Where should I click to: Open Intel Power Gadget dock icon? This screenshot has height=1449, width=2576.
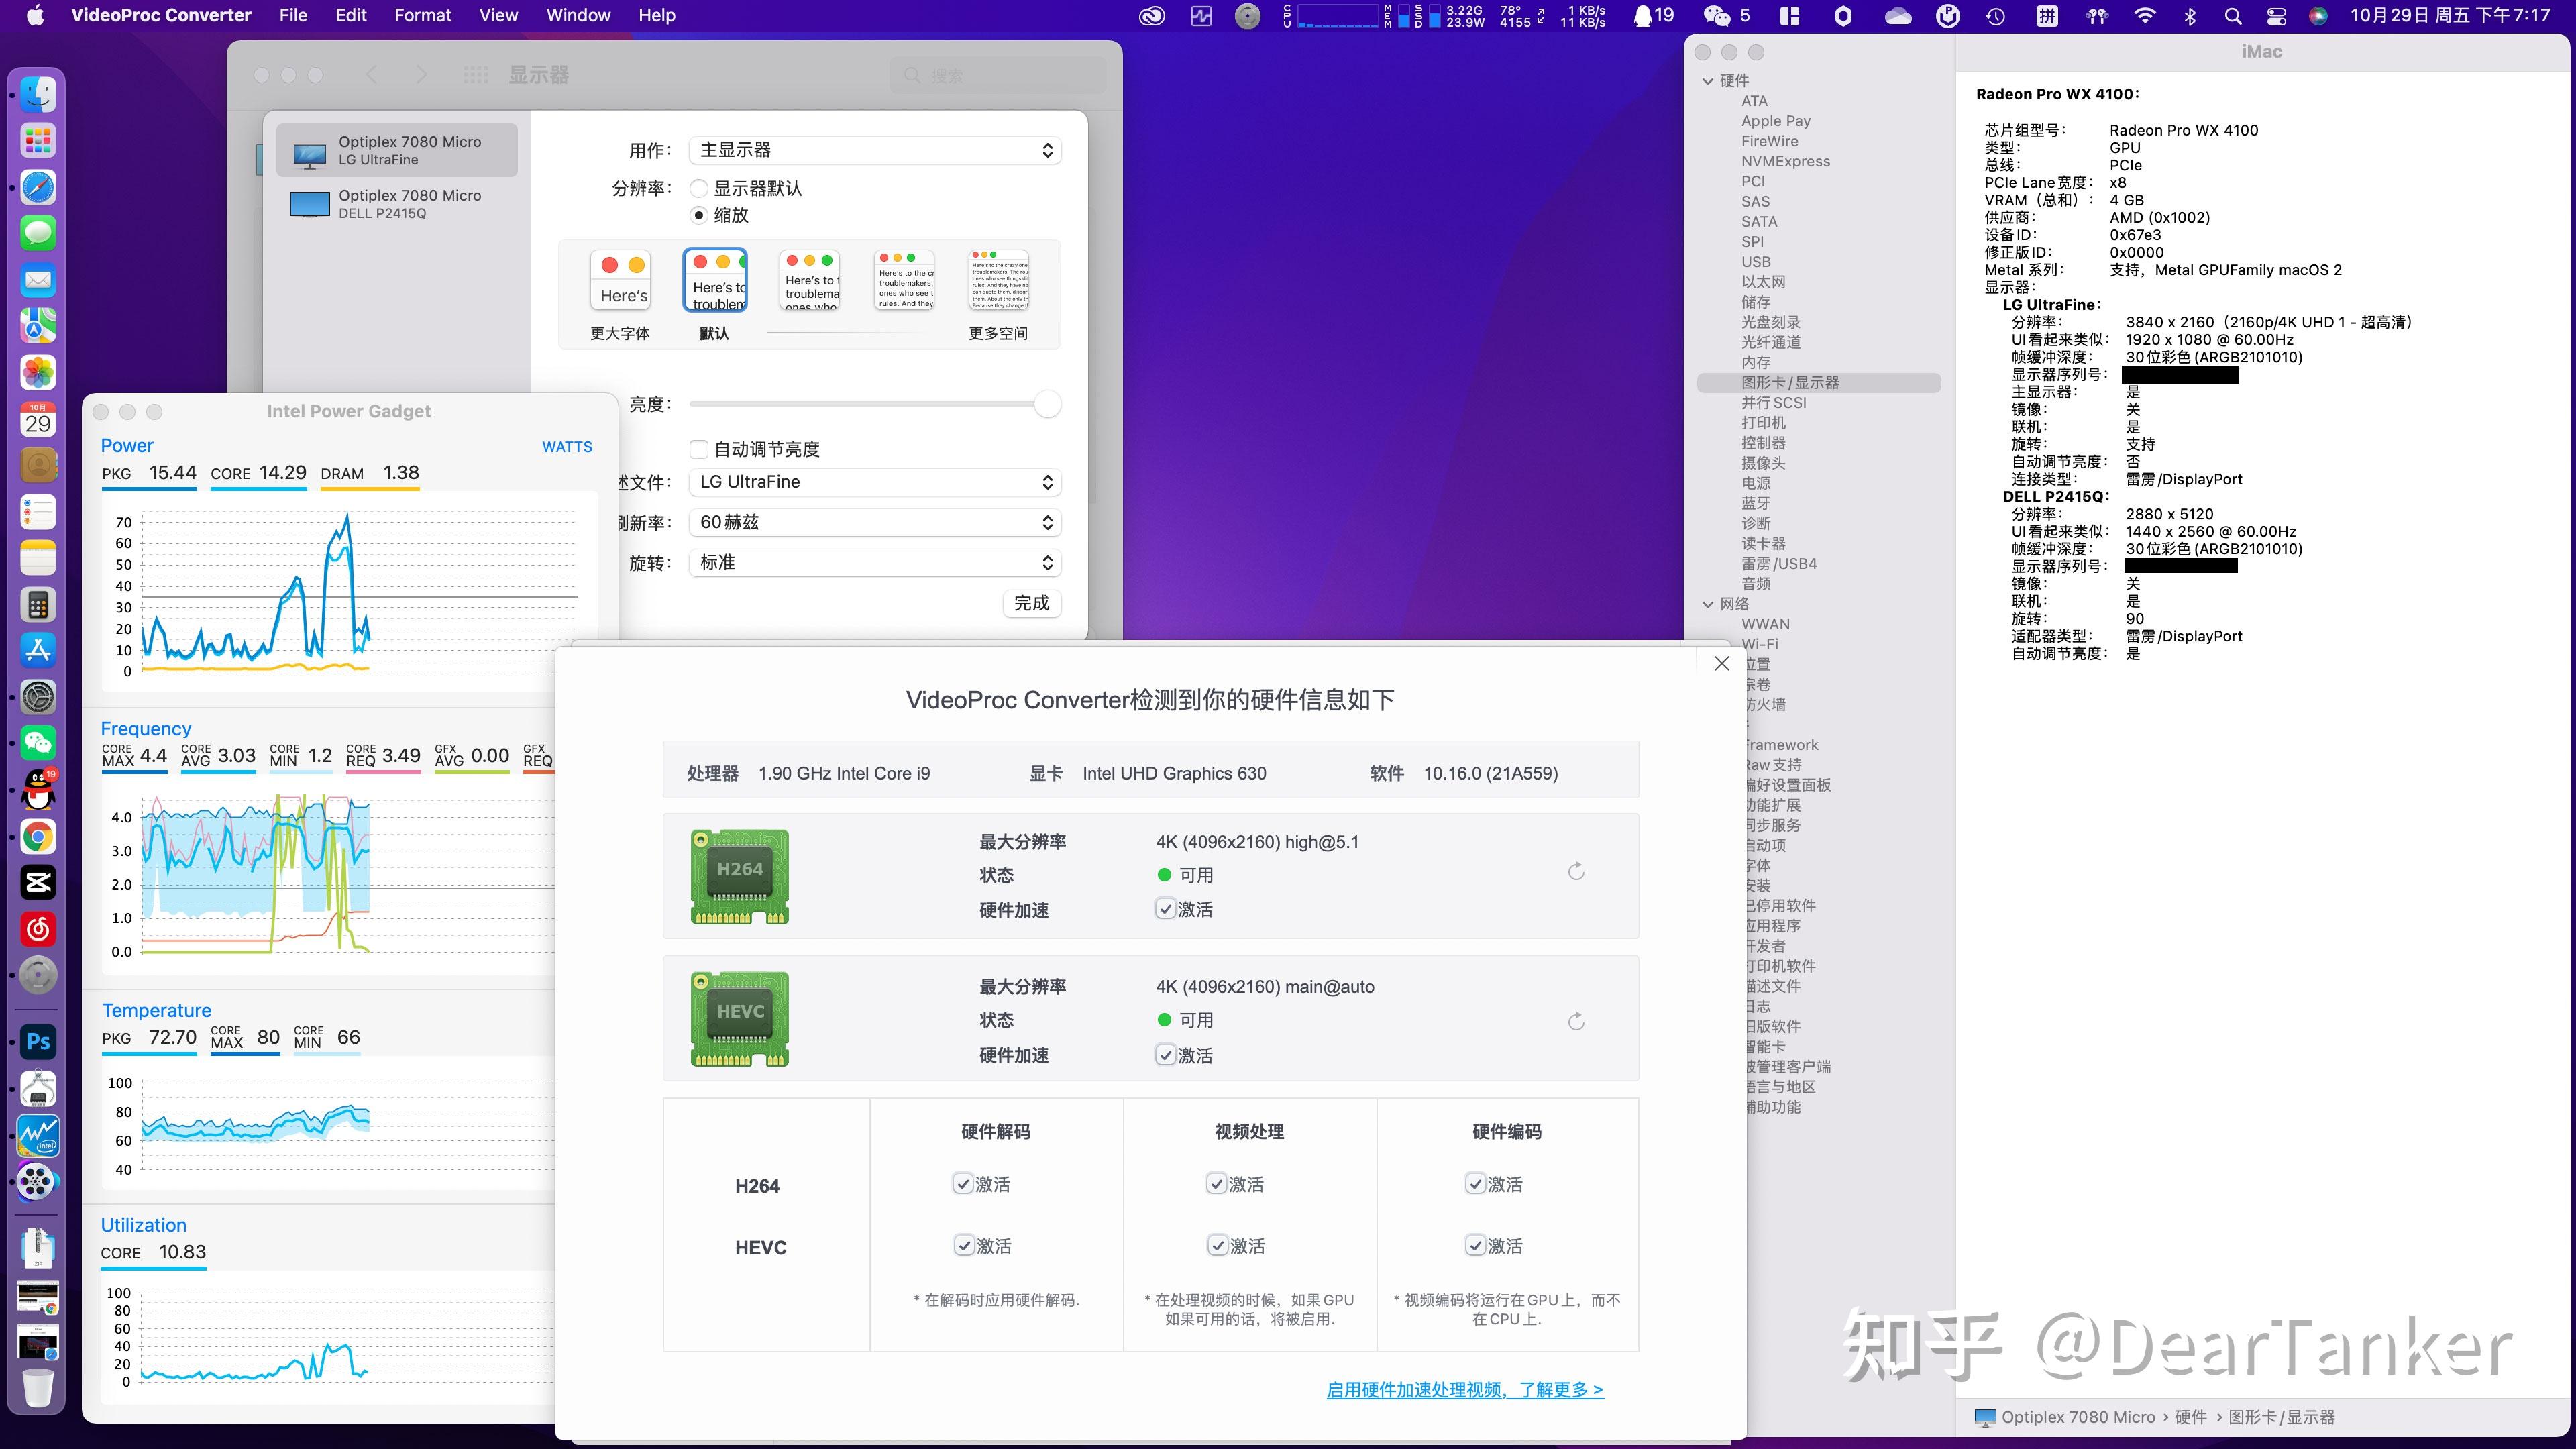click(x=38, y=1135)
